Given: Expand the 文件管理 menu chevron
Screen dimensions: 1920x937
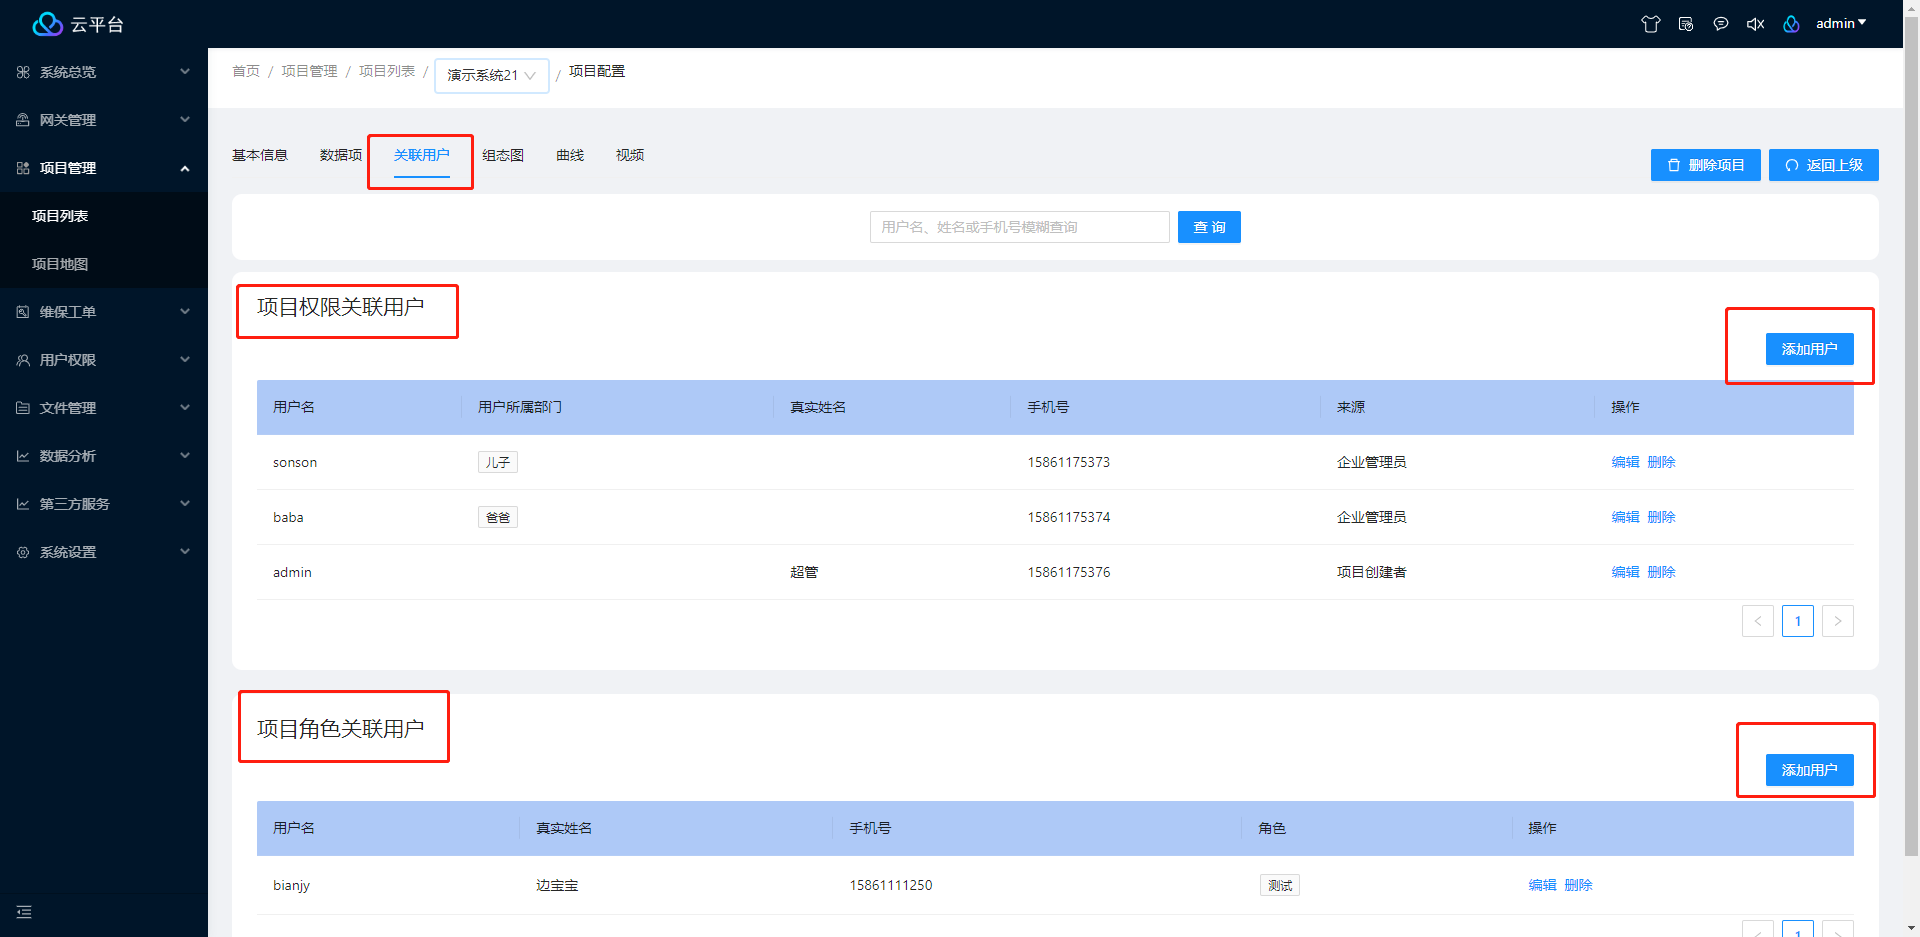Looking at the screenshot, I should [185, 408].
